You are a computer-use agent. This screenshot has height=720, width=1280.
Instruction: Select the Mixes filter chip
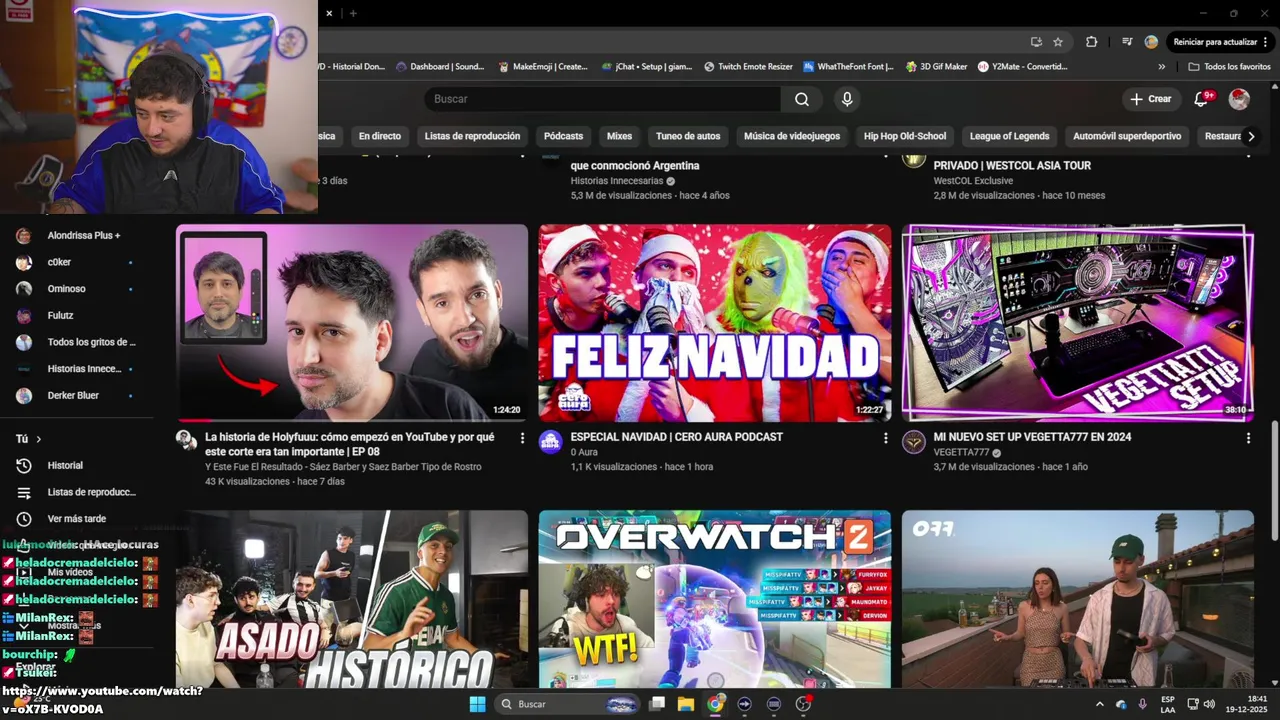click(x=619, y=136)
